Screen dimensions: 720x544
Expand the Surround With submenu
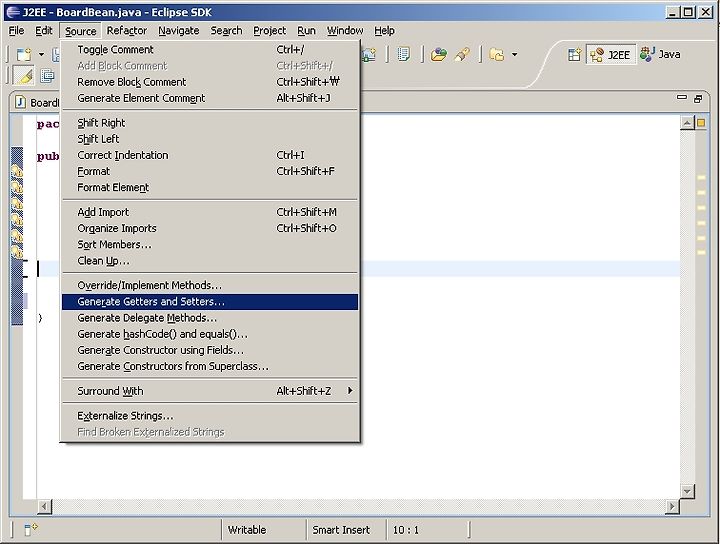pos(210,391)
